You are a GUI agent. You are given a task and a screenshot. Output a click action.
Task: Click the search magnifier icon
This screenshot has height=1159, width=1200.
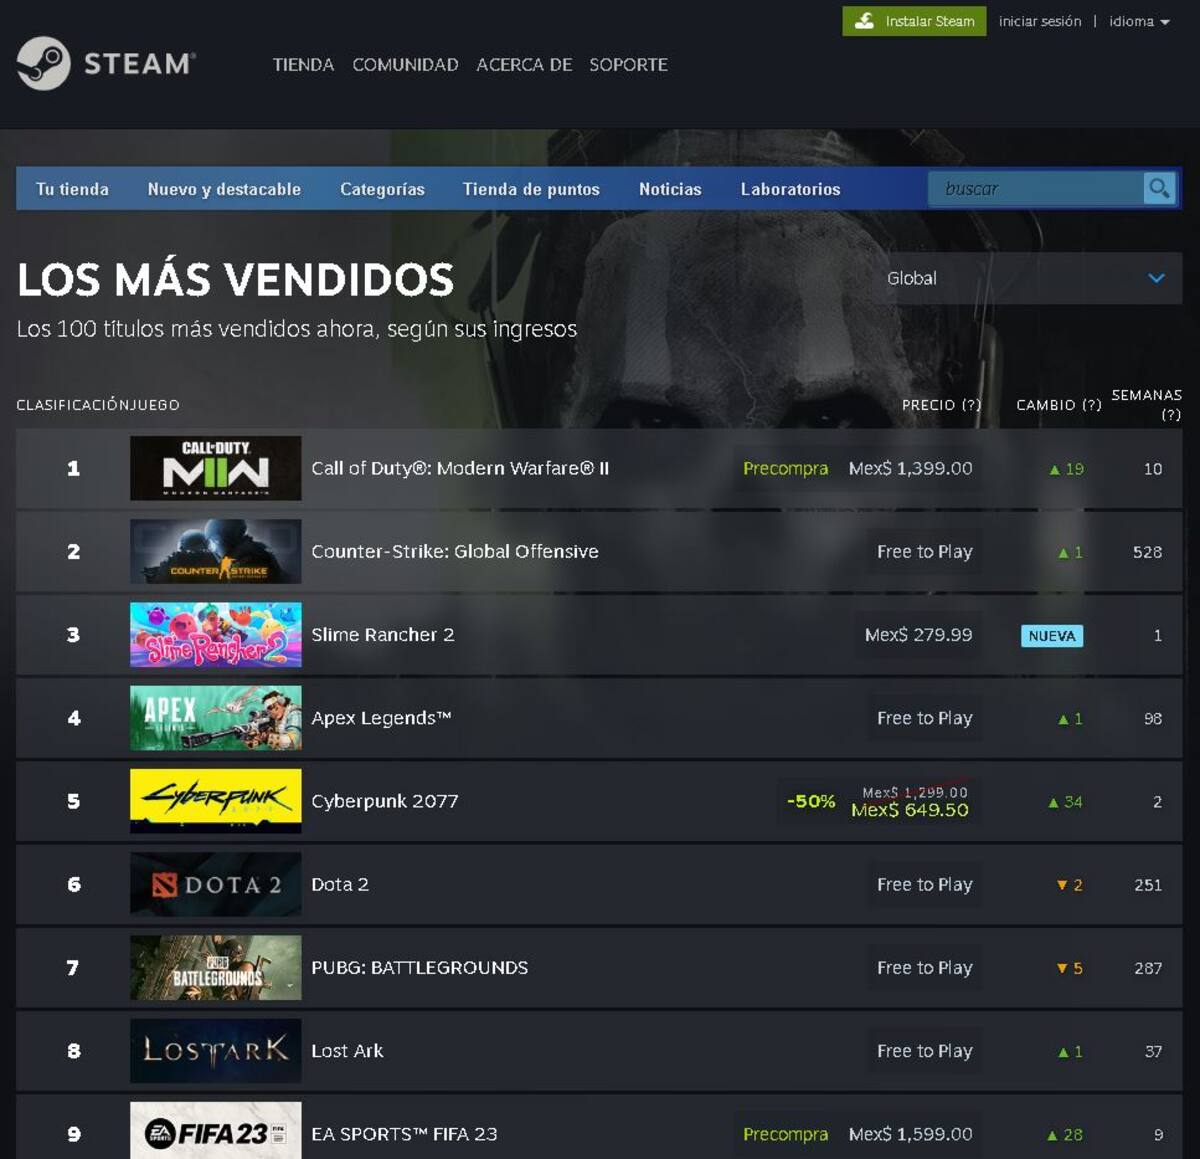pyautogui.click(x=1159, y=188)
